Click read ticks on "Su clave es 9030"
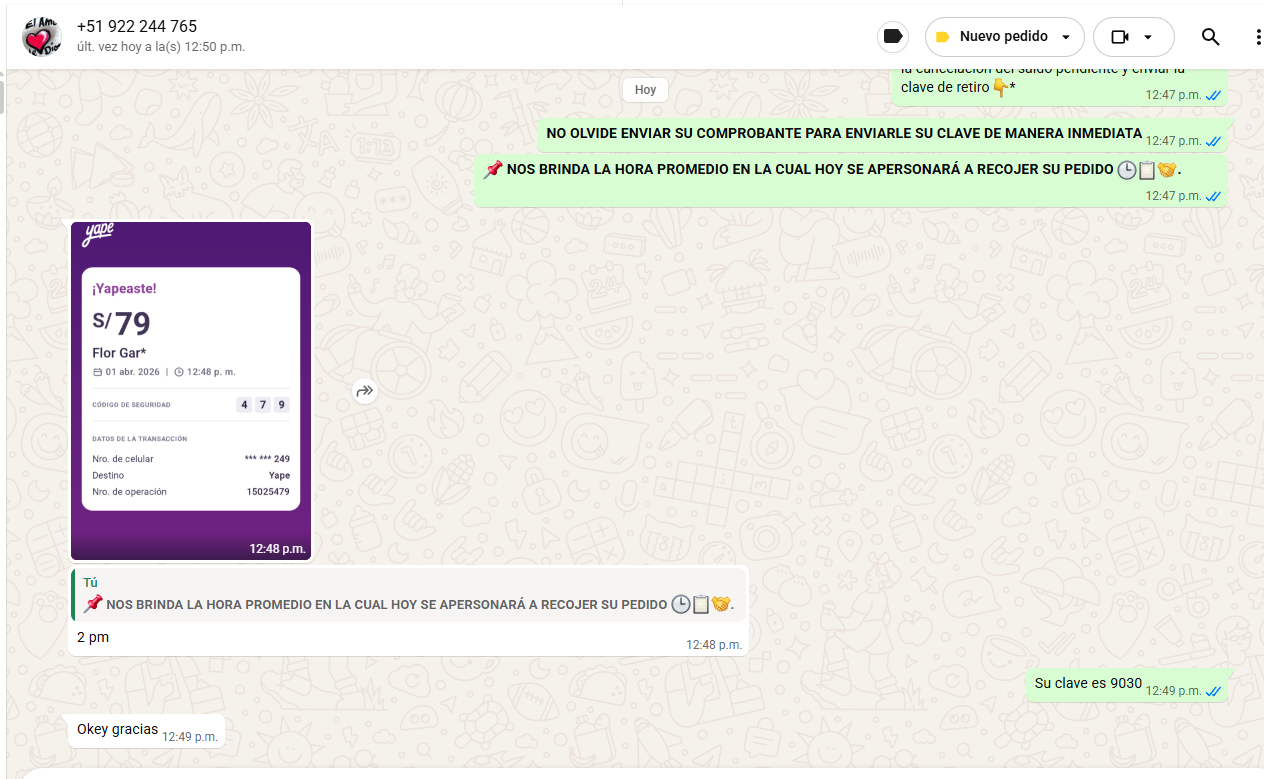Screen dimensions: 1264x779 click(x=1213, y=691)
